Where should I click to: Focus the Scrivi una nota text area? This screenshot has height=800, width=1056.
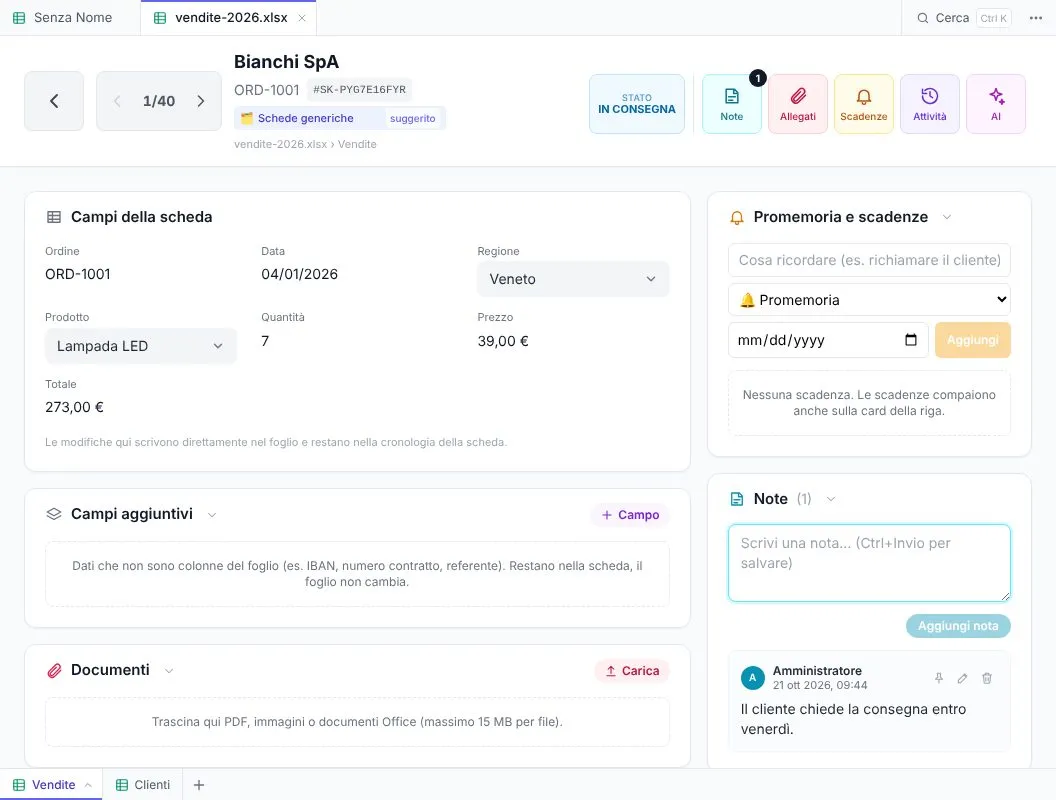click(x=869, y=563)
